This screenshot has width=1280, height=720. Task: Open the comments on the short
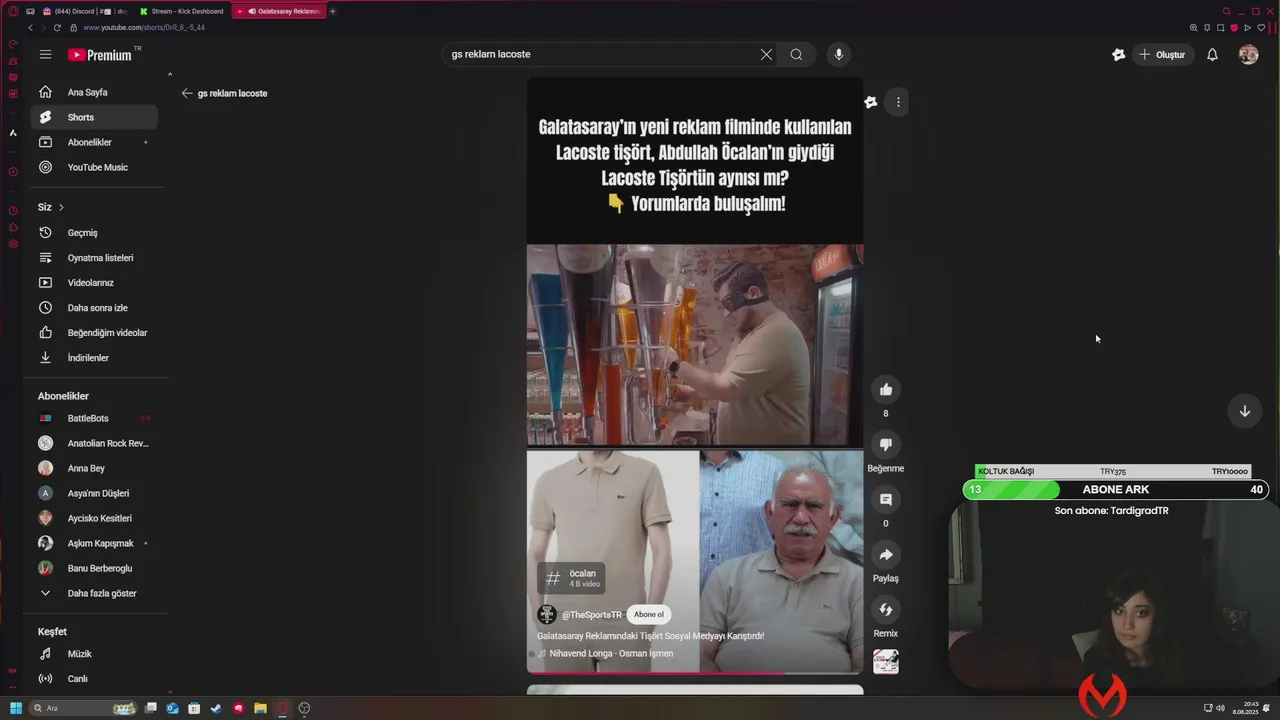pos(885,499)
